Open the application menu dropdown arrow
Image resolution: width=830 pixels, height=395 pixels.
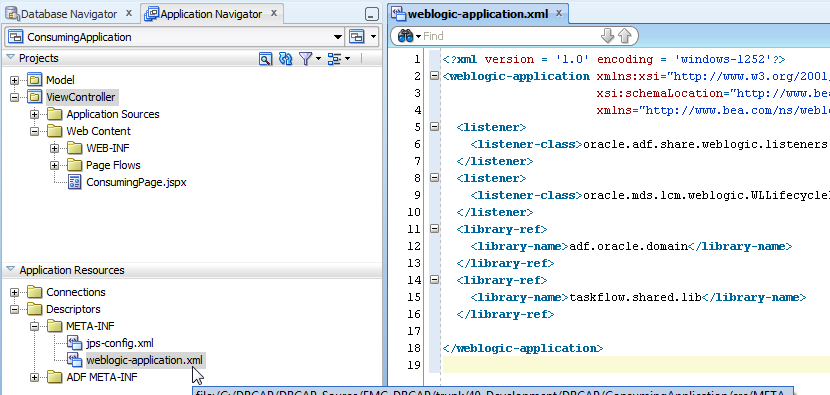(373, 37)
